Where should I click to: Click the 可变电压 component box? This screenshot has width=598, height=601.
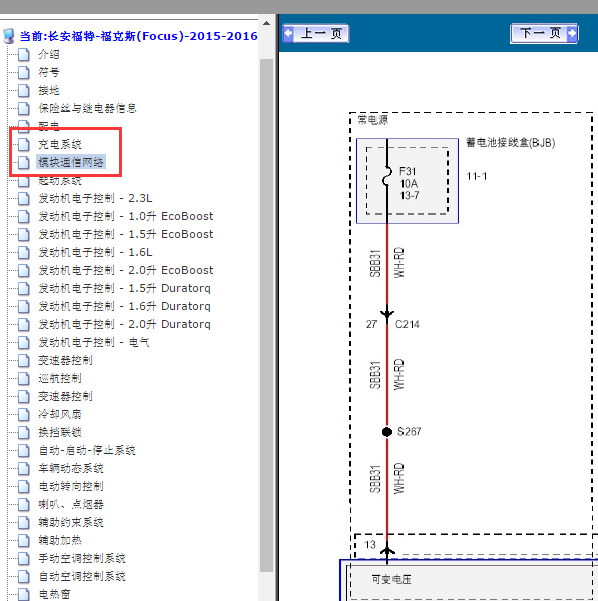468,580
